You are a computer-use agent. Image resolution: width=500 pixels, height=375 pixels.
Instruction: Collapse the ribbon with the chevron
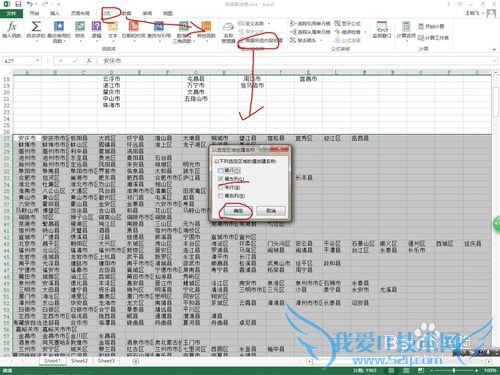coord(494,49)
